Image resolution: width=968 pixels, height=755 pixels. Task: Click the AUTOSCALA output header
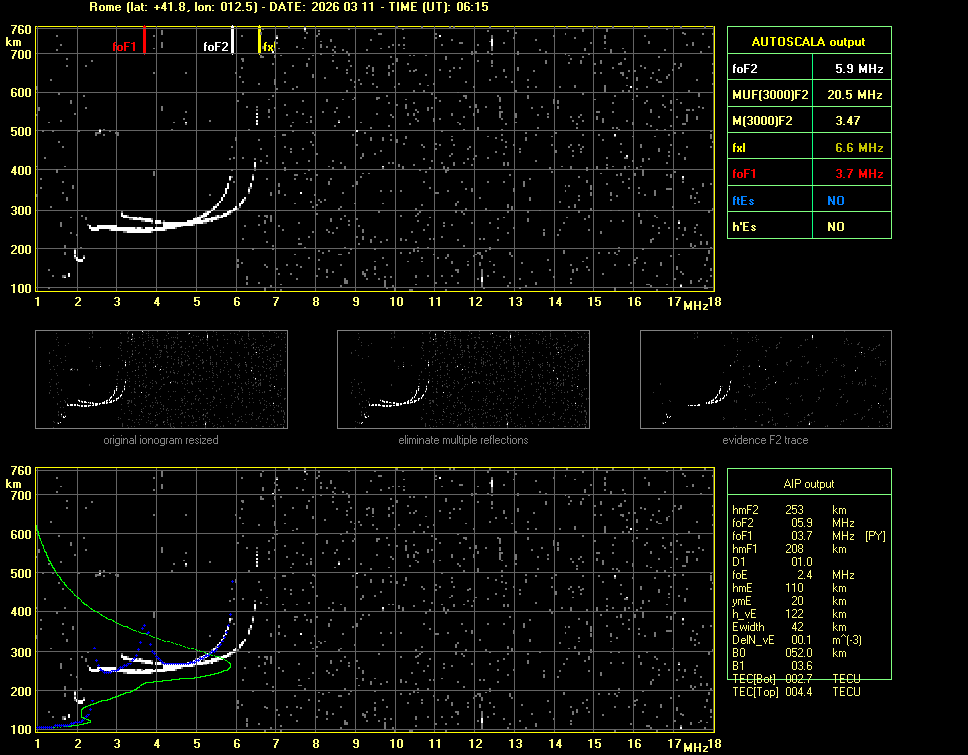click(x=808, y=42)
